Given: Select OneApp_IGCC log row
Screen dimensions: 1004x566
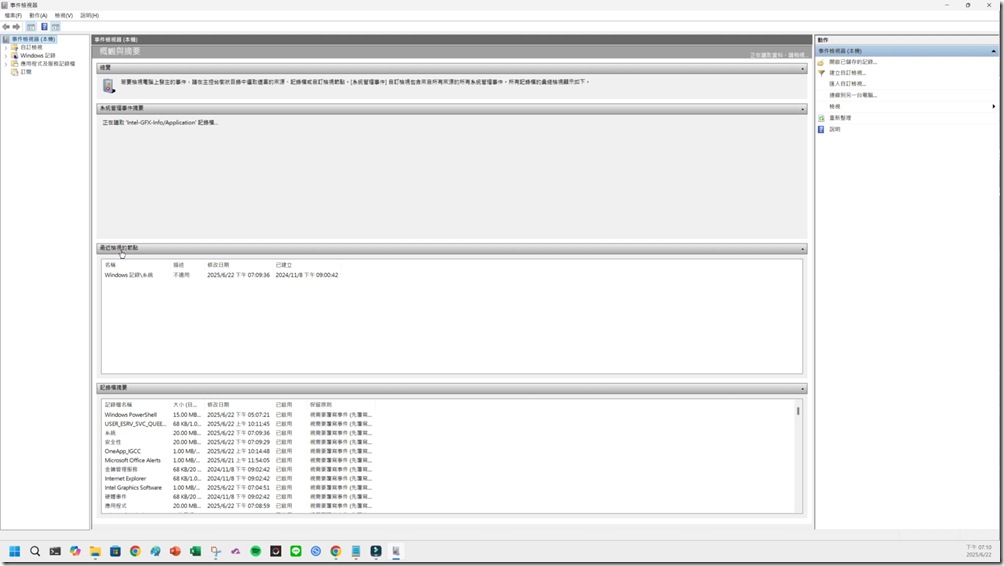Looking at the screenshot, I should click(238, 451).
